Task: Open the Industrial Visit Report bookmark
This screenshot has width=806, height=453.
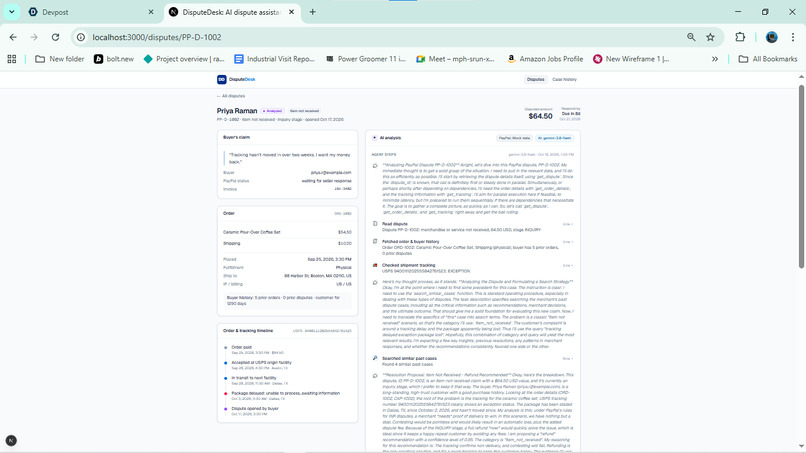Action: [274, 59]
